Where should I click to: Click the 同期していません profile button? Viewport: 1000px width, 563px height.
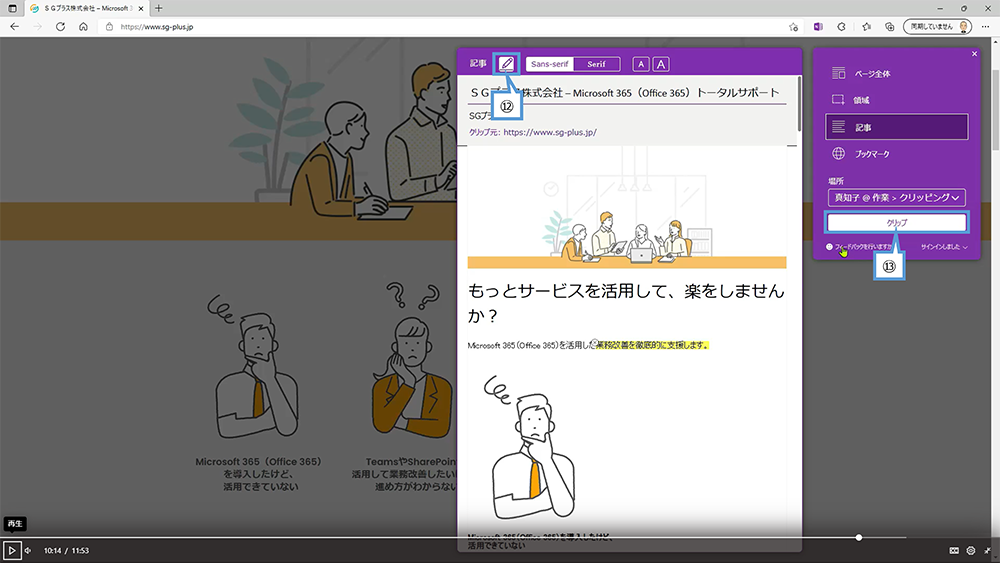tap(937, 27)
